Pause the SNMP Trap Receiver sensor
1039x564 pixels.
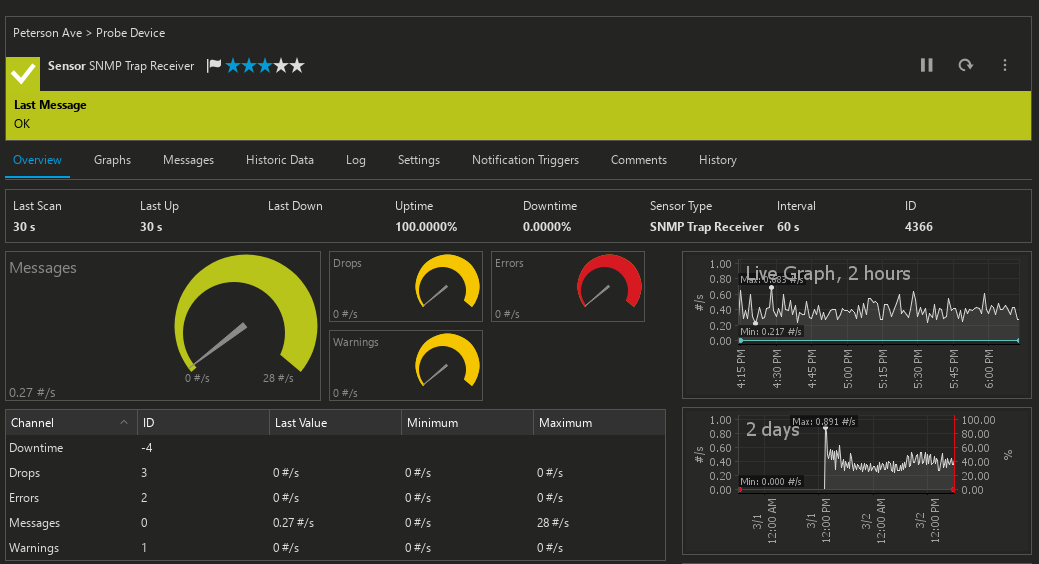(926, 65)
